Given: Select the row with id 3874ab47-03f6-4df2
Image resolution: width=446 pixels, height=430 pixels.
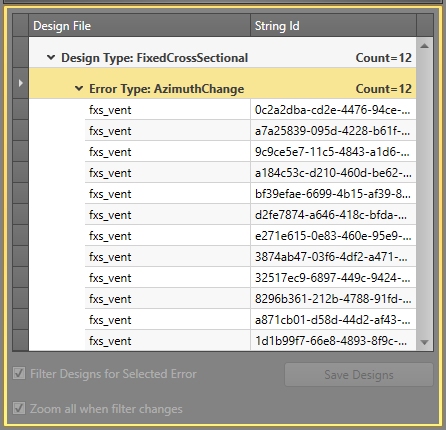Looking at the screenshot, I should [250, 257].
